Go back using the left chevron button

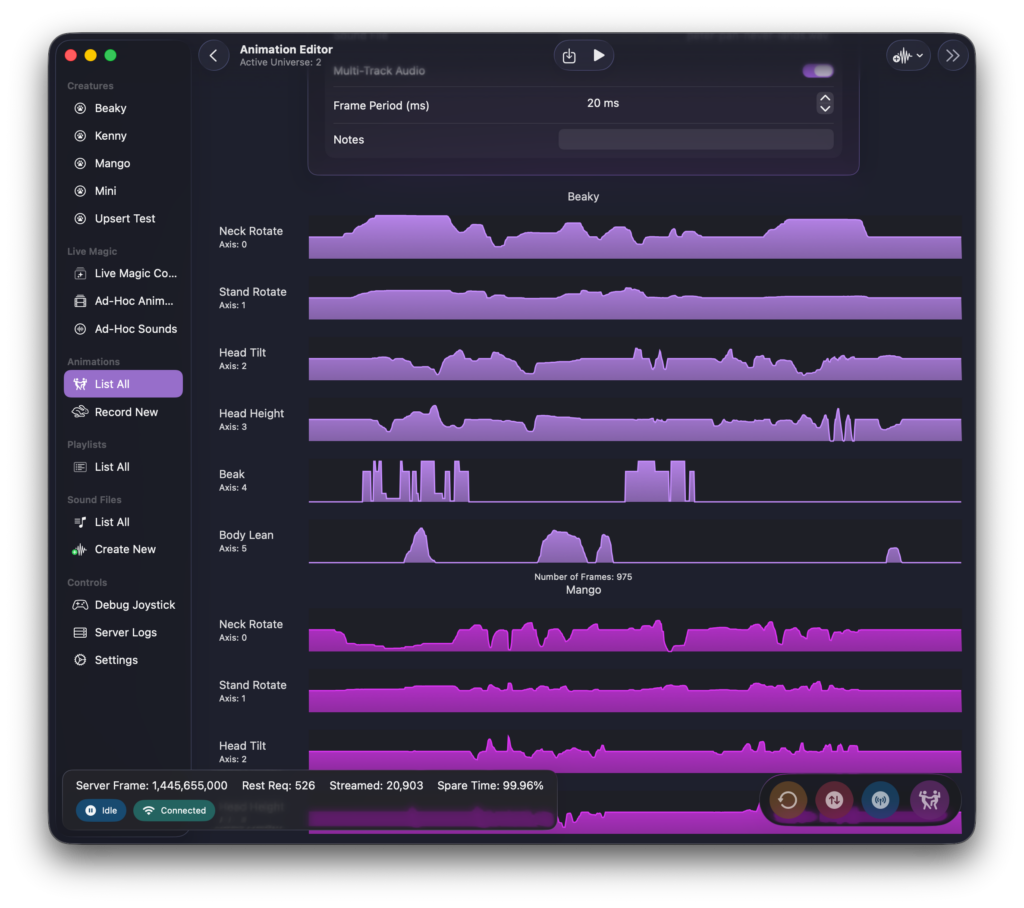point(213,56)
